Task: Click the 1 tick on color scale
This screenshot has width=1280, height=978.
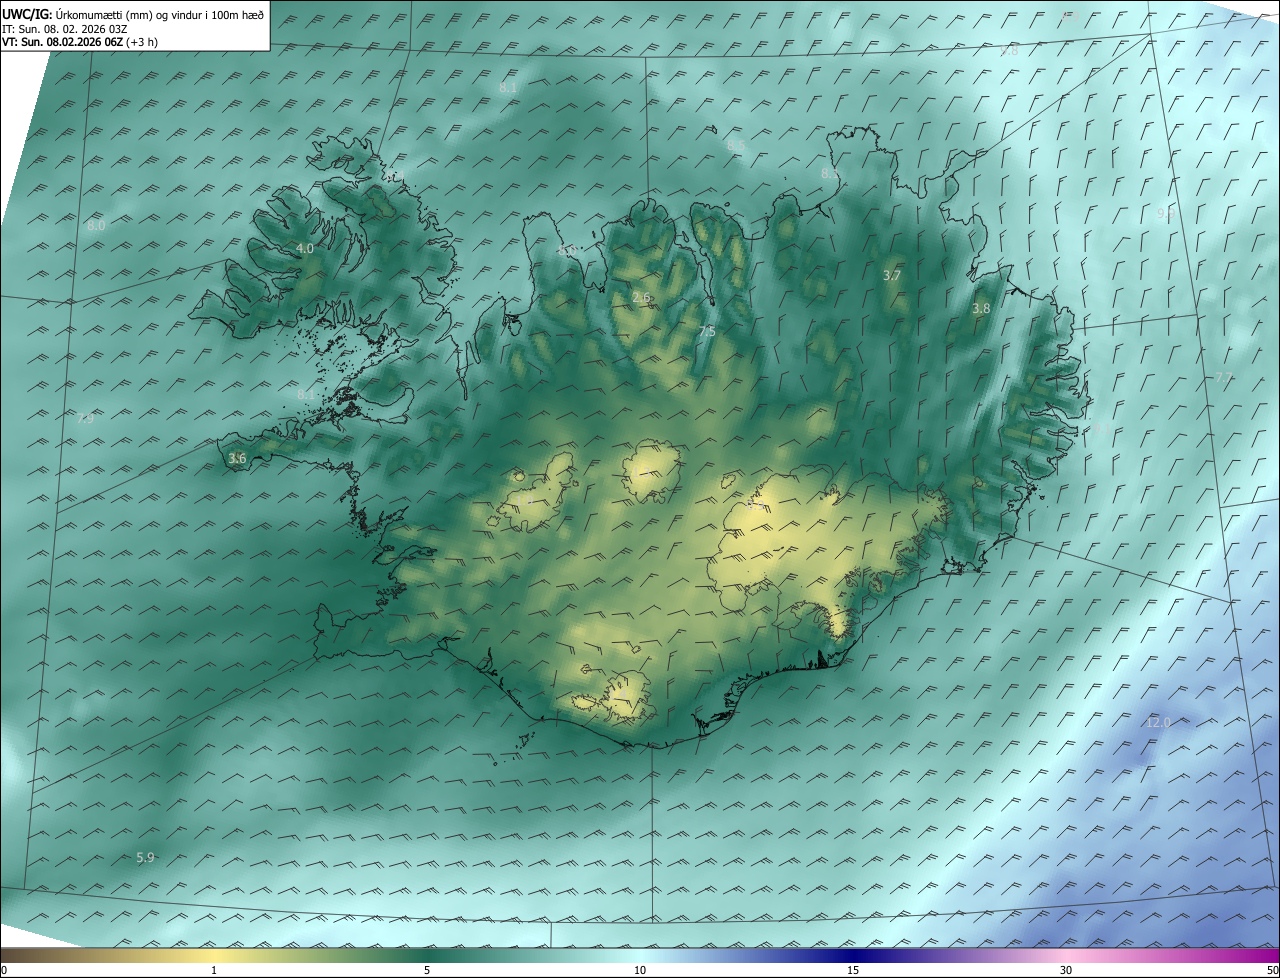Action: point(214,970)
